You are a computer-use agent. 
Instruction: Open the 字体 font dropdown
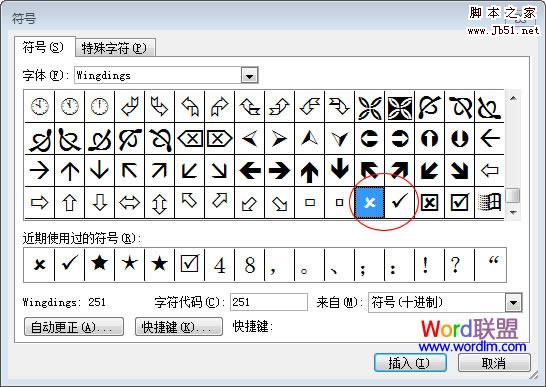(x=249, y=75)
